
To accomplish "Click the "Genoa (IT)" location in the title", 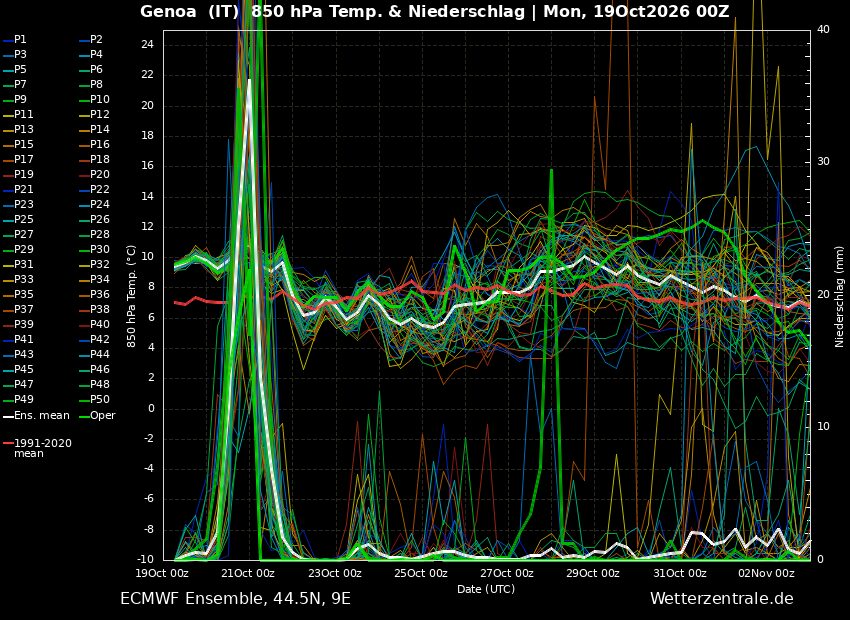I will (189, 11).
